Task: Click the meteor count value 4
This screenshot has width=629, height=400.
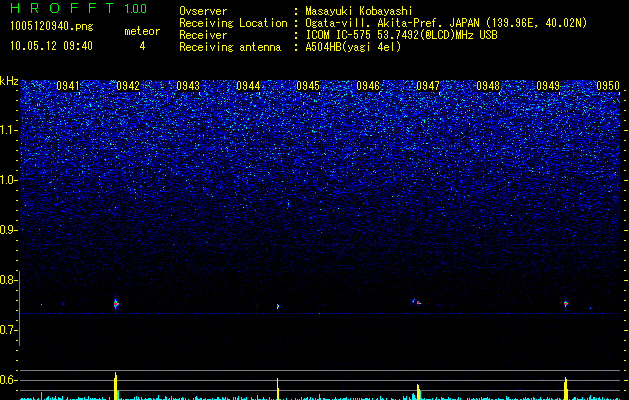Action: [142, 46]
